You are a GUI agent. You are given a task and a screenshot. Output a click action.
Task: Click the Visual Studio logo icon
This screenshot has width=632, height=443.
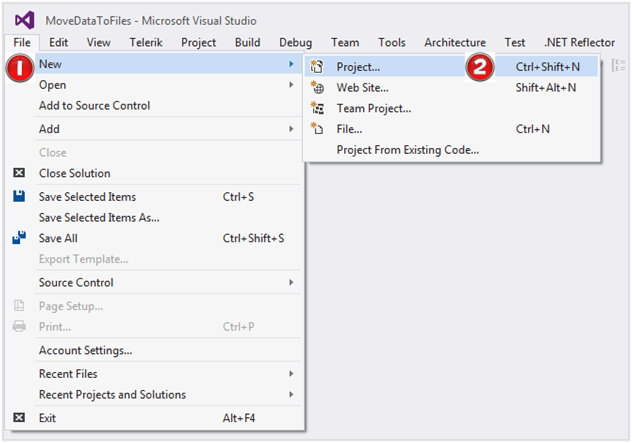point(25,20)
